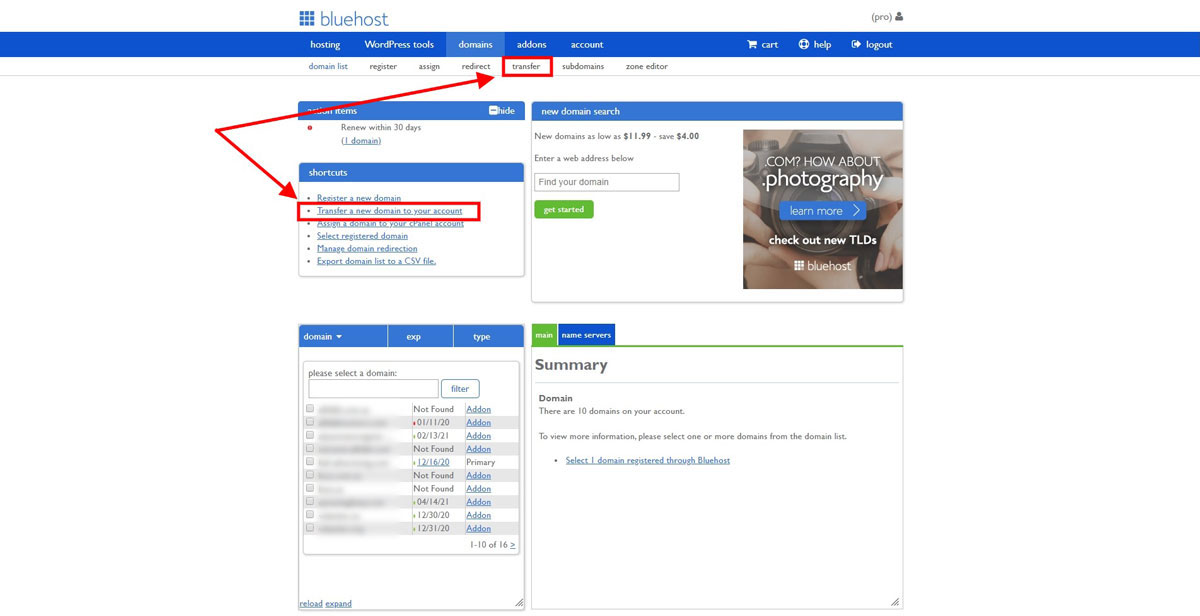Screen dimensions: 1200x616
Task: Click the get started button
Action: pos(564,209)
